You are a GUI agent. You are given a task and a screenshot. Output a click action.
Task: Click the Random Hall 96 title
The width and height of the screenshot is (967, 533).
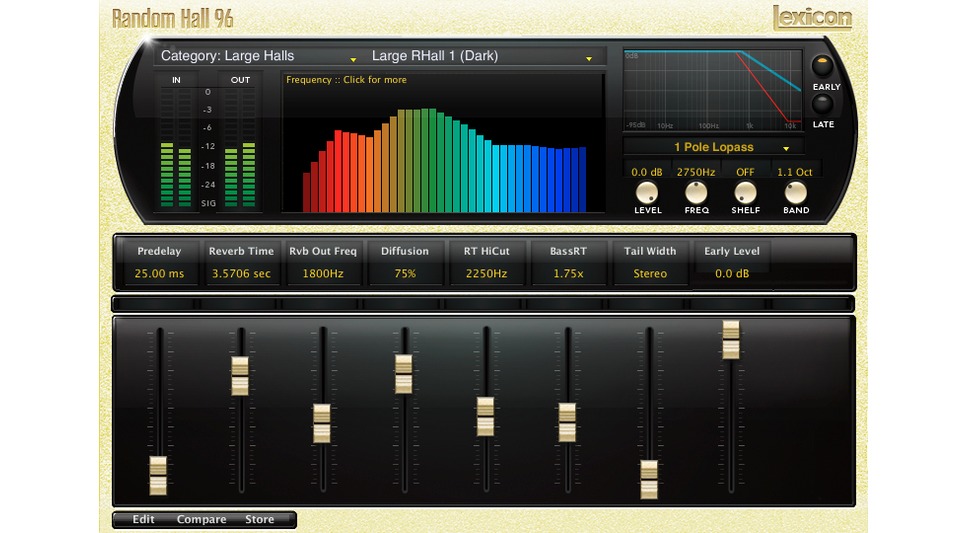tap(173, 19)
